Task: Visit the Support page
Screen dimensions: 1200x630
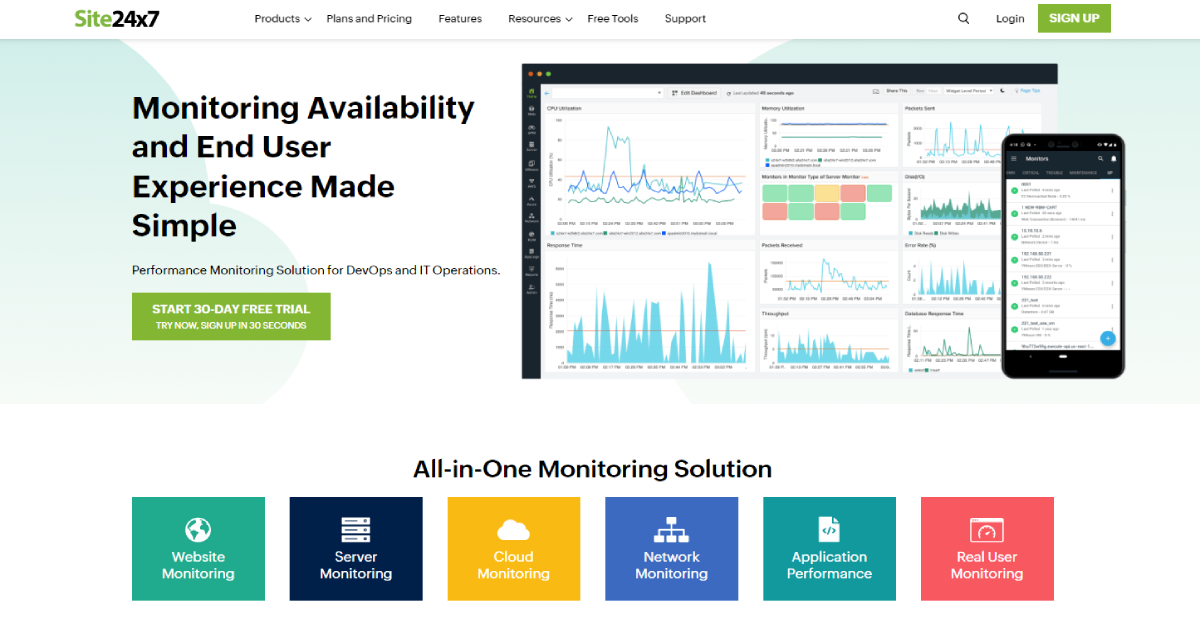Action: [685, 19]
